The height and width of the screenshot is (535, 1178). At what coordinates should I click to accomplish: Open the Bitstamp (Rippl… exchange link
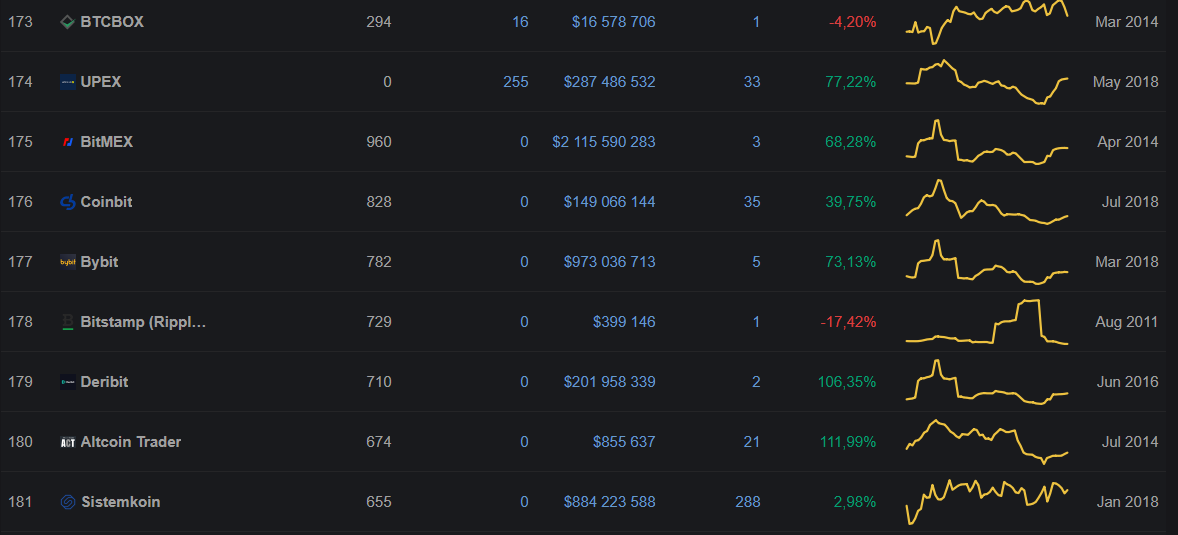pos(143,322)
